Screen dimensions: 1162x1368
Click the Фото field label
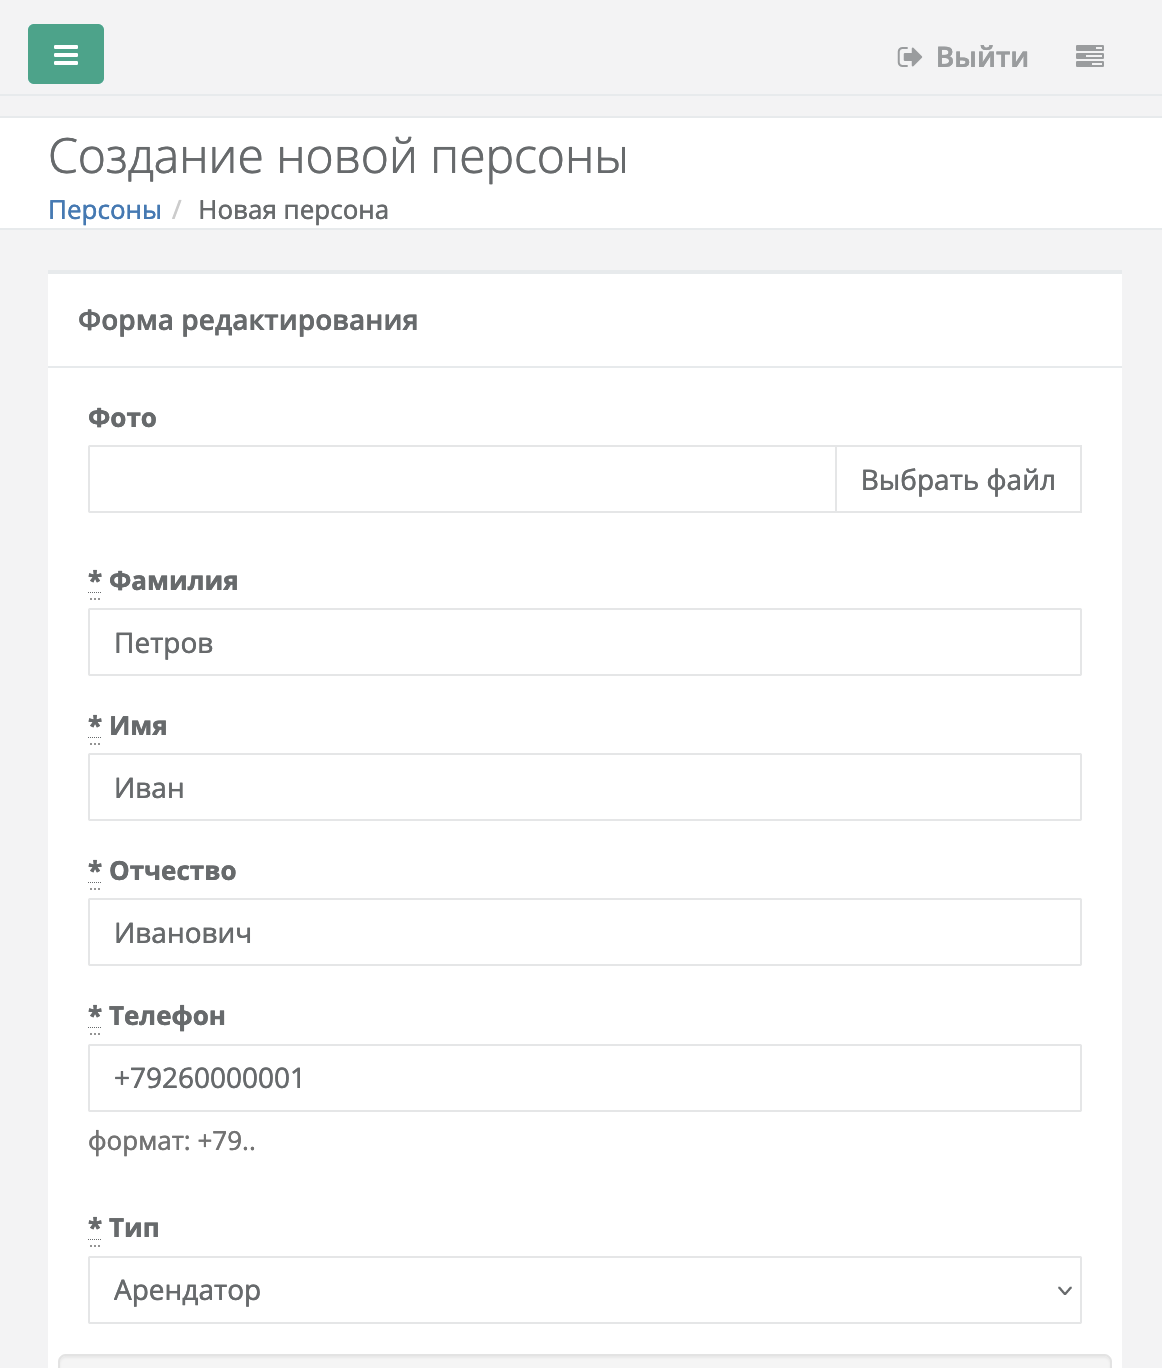point(122,418)
